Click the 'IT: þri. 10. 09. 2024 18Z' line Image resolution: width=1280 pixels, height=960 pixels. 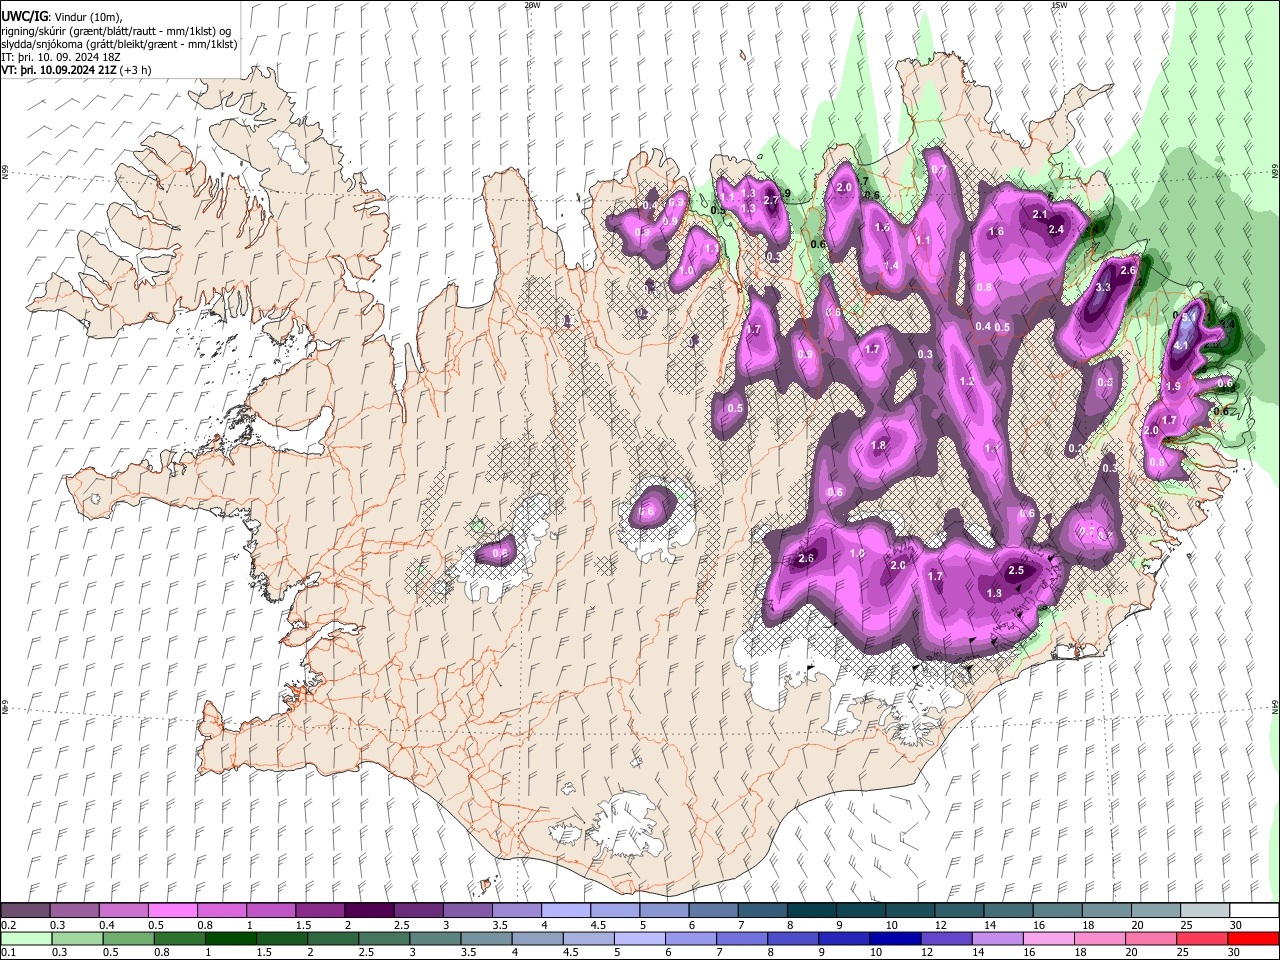(x=61, y=57)
